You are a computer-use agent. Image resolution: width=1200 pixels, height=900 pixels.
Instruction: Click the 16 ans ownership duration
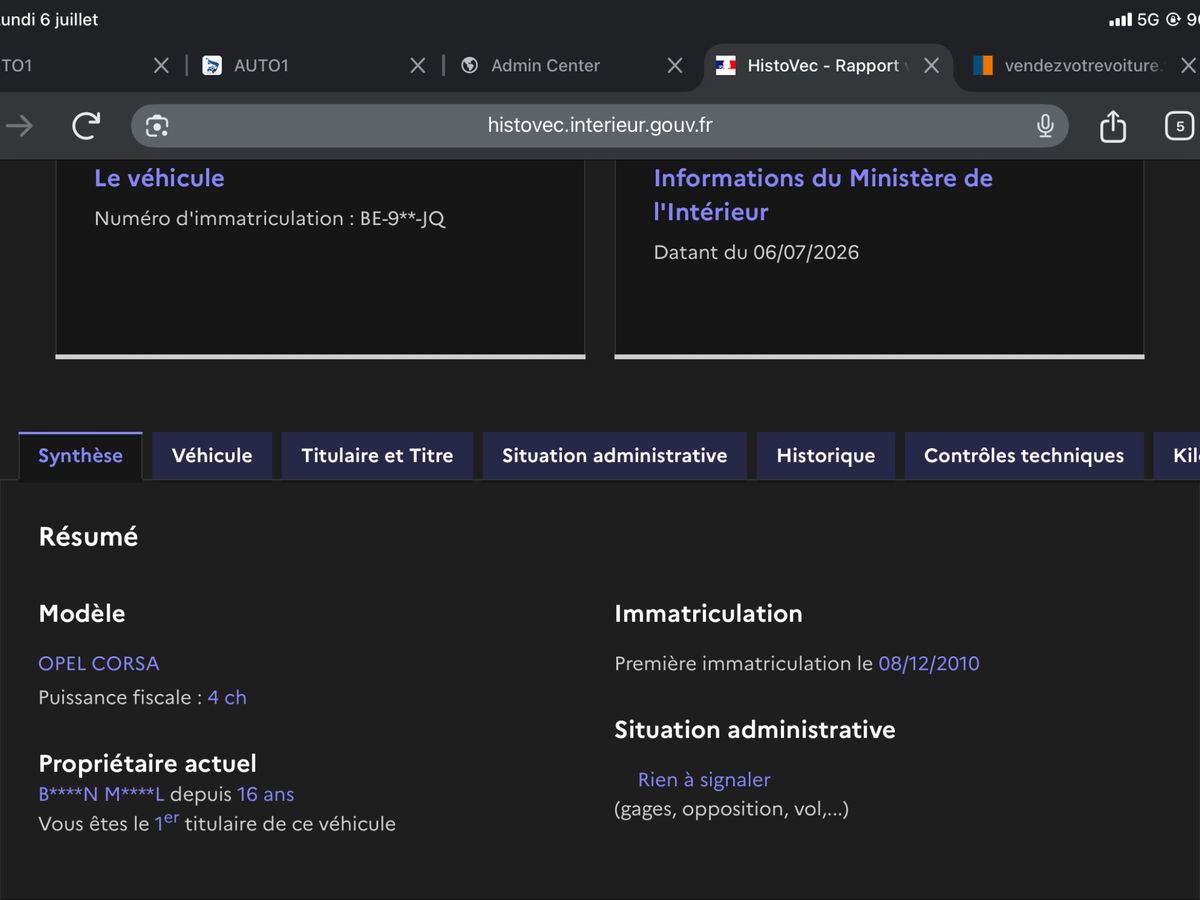tap(265, 795)
